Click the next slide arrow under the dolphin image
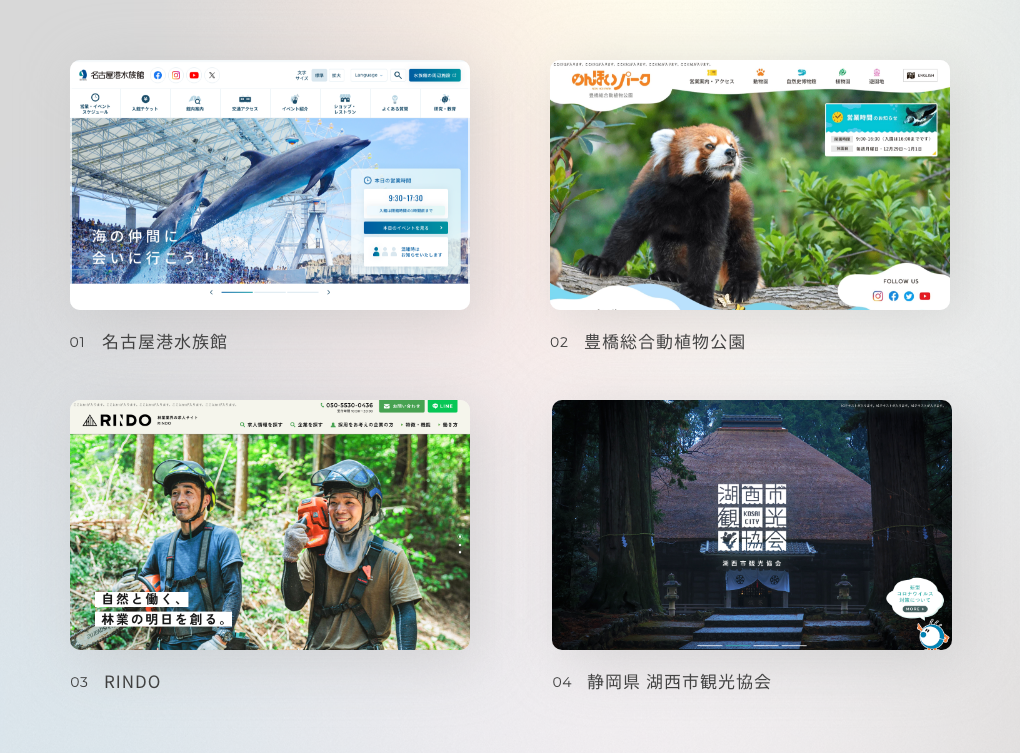The image size is (1020, 753). pyautogui.click(x=329, y=293)
